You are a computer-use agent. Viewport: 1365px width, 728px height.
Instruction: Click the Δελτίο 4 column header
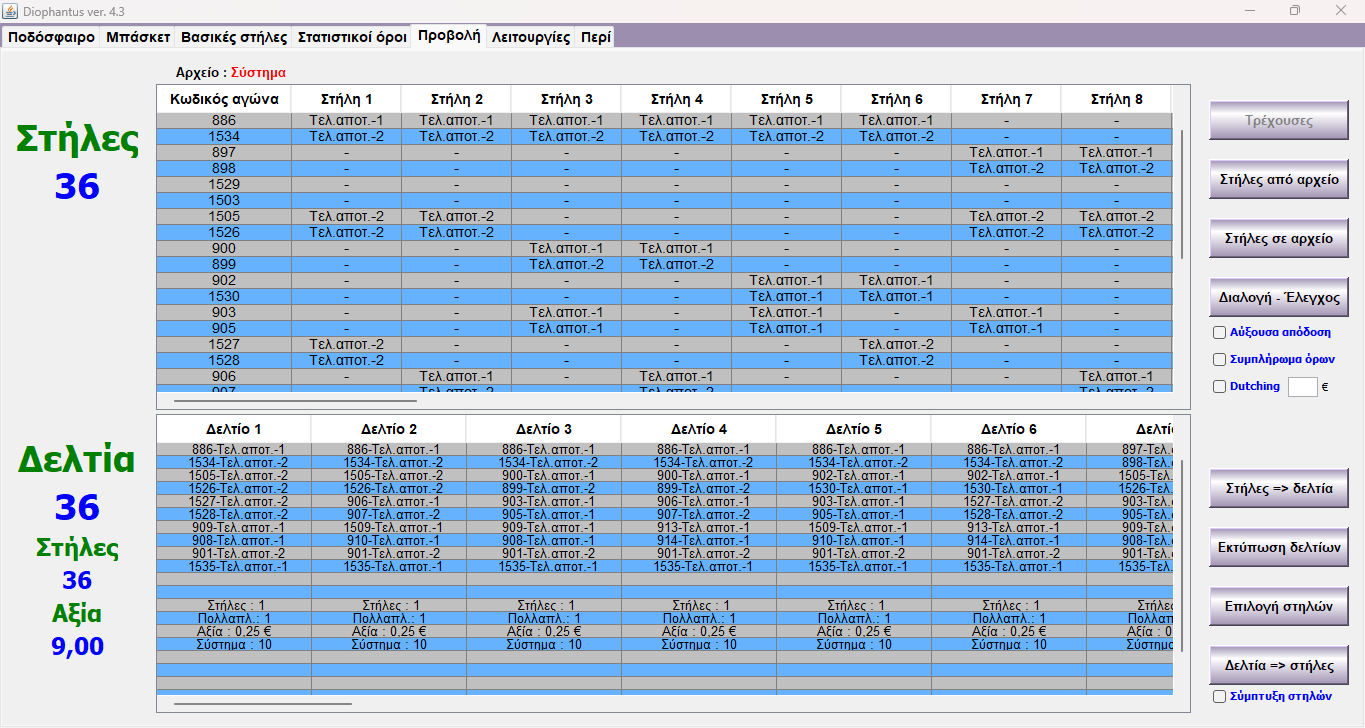tap(699, 428)
